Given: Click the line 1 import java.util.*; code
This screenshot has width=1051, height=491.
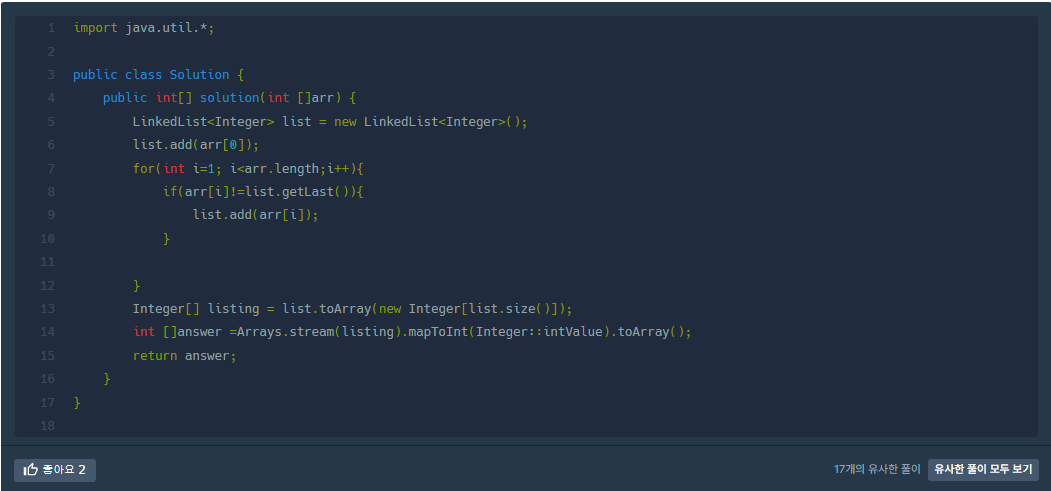Looking at the screenshot, I should [x=143, y=28].
